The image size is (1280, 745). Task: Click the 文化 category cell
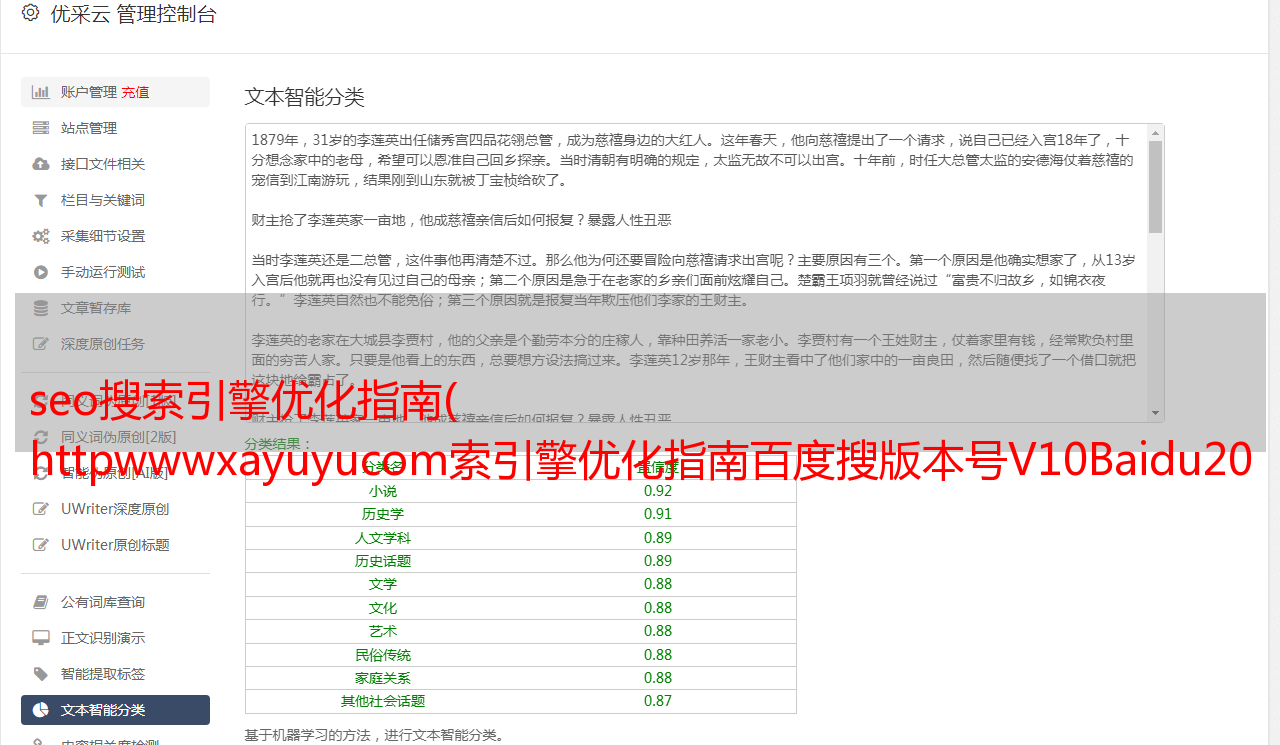pos(383,608)
